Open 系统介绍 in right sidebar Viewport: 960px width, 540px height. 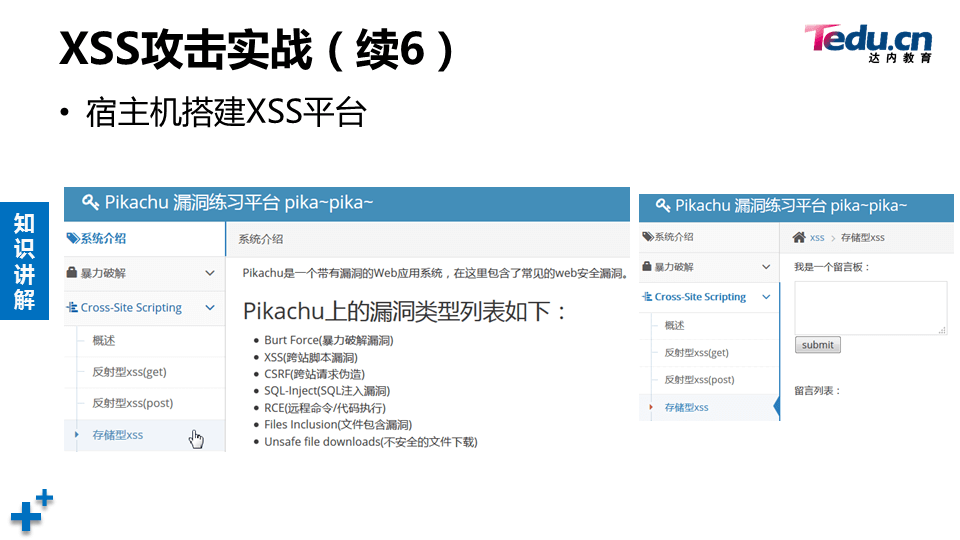pyautogui.click(x=709, y=237)
